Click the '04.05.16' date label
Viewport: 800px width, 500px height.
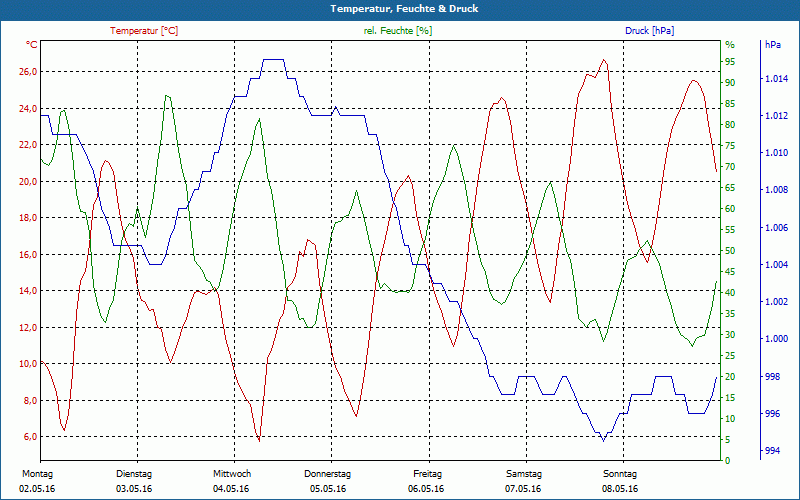coord(231,489)
